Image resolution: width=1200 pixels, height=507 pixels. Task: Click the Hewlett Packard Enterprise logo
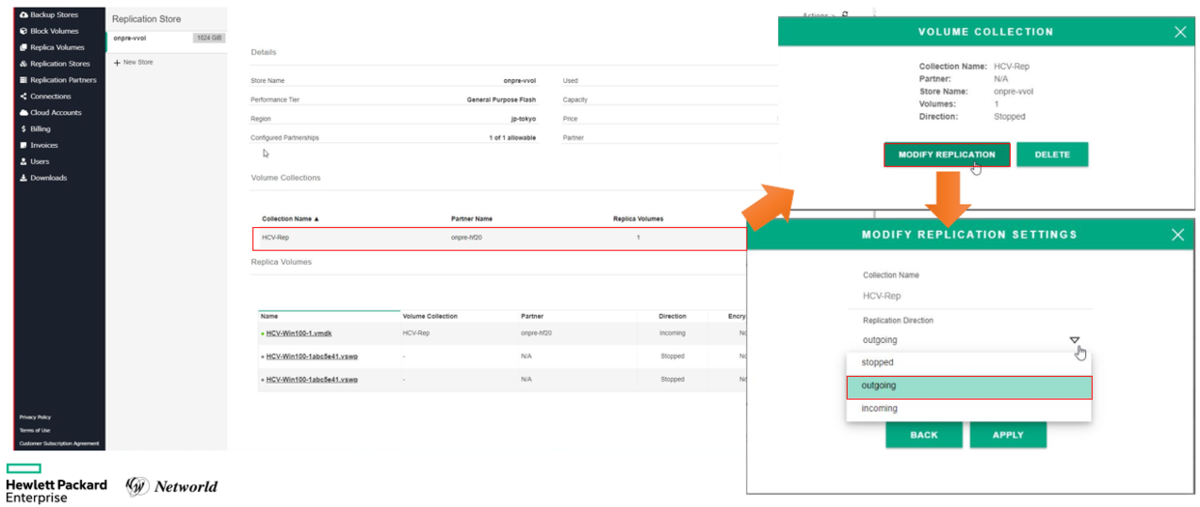point(56,484)
